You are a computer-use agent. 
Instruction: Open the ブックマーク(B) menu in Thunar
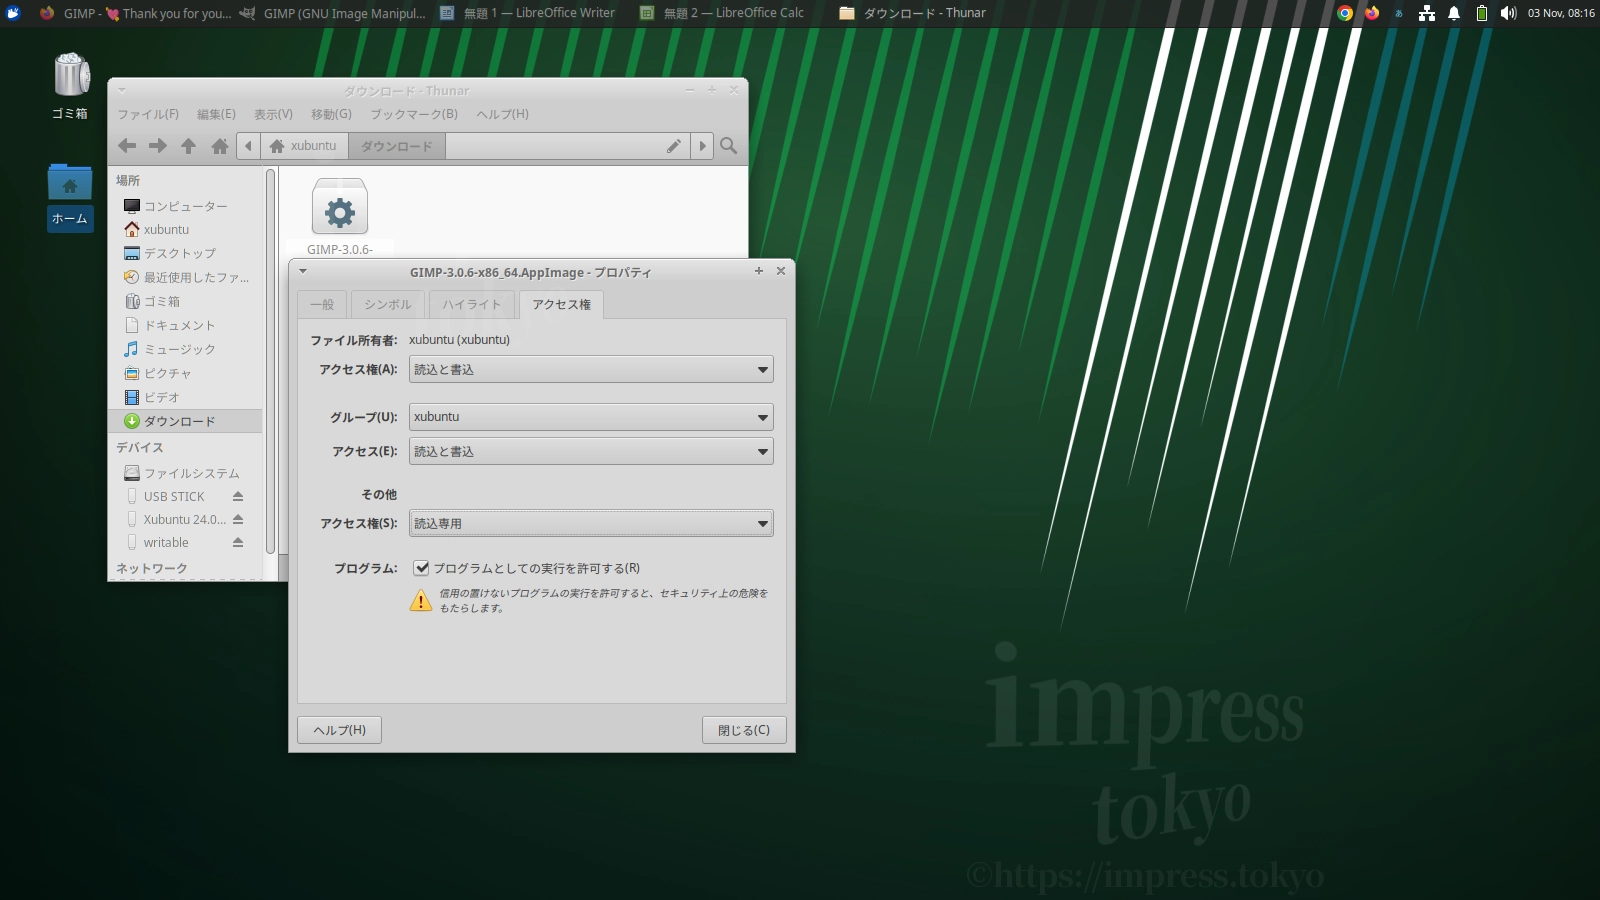(414, 114)
